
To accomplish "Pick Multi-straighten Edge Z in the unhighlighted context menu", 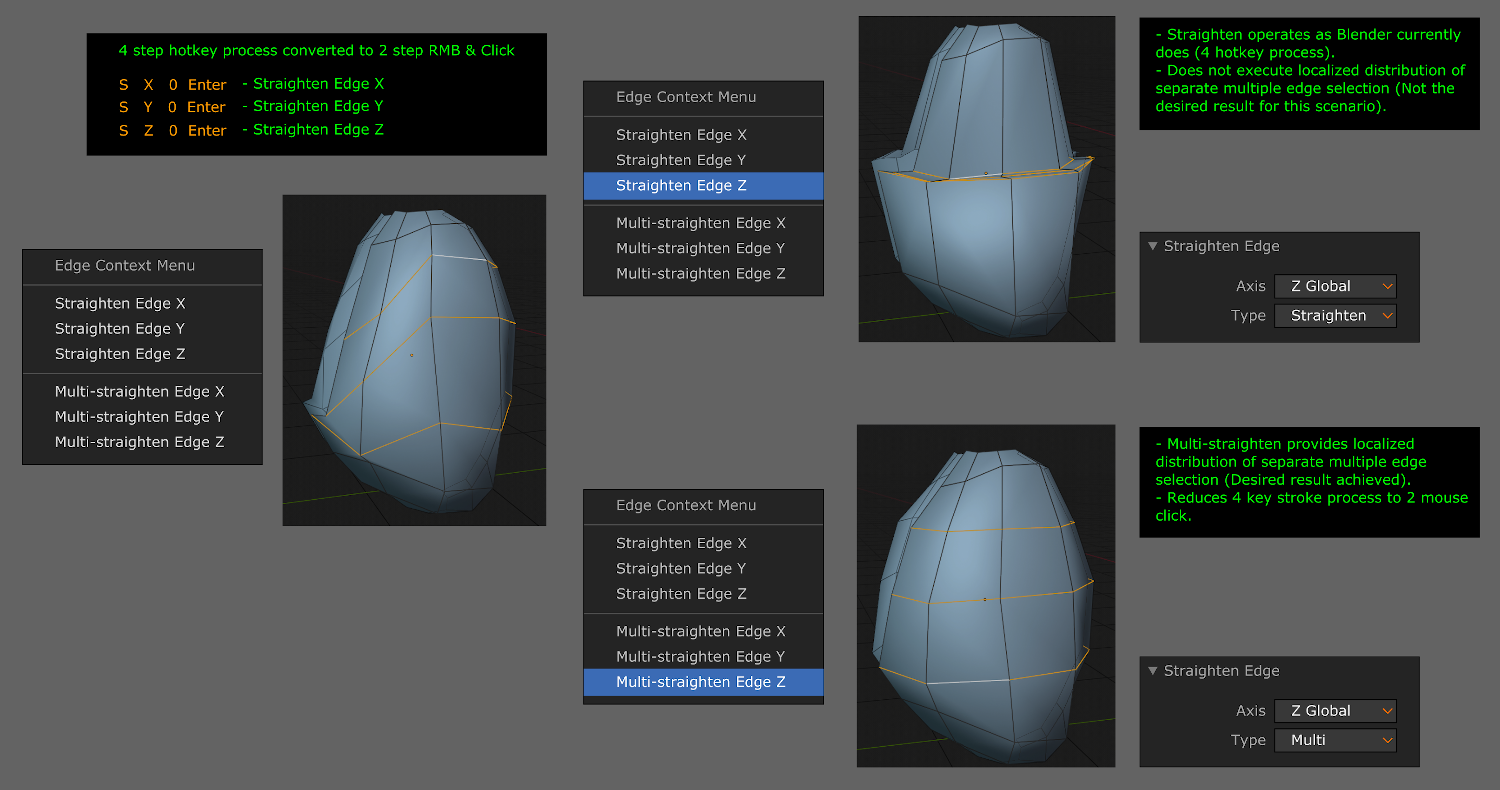I will click(142, 441).
